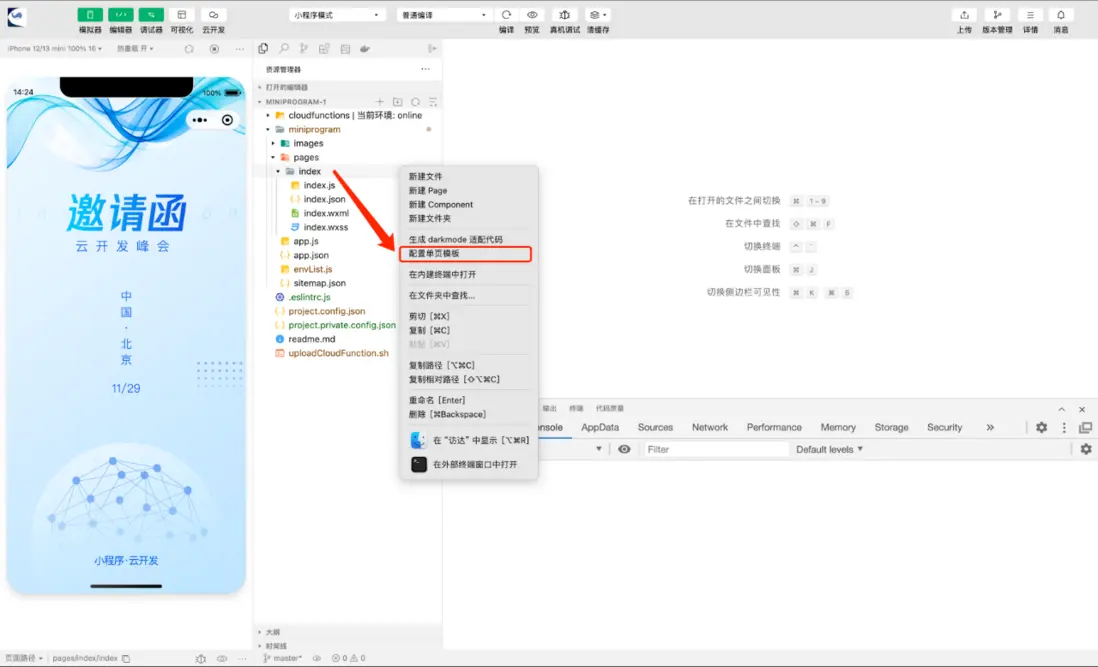Screen dimensions: 1098x667
Task: Refresh the simulator
Action: [x=189, y=49]
